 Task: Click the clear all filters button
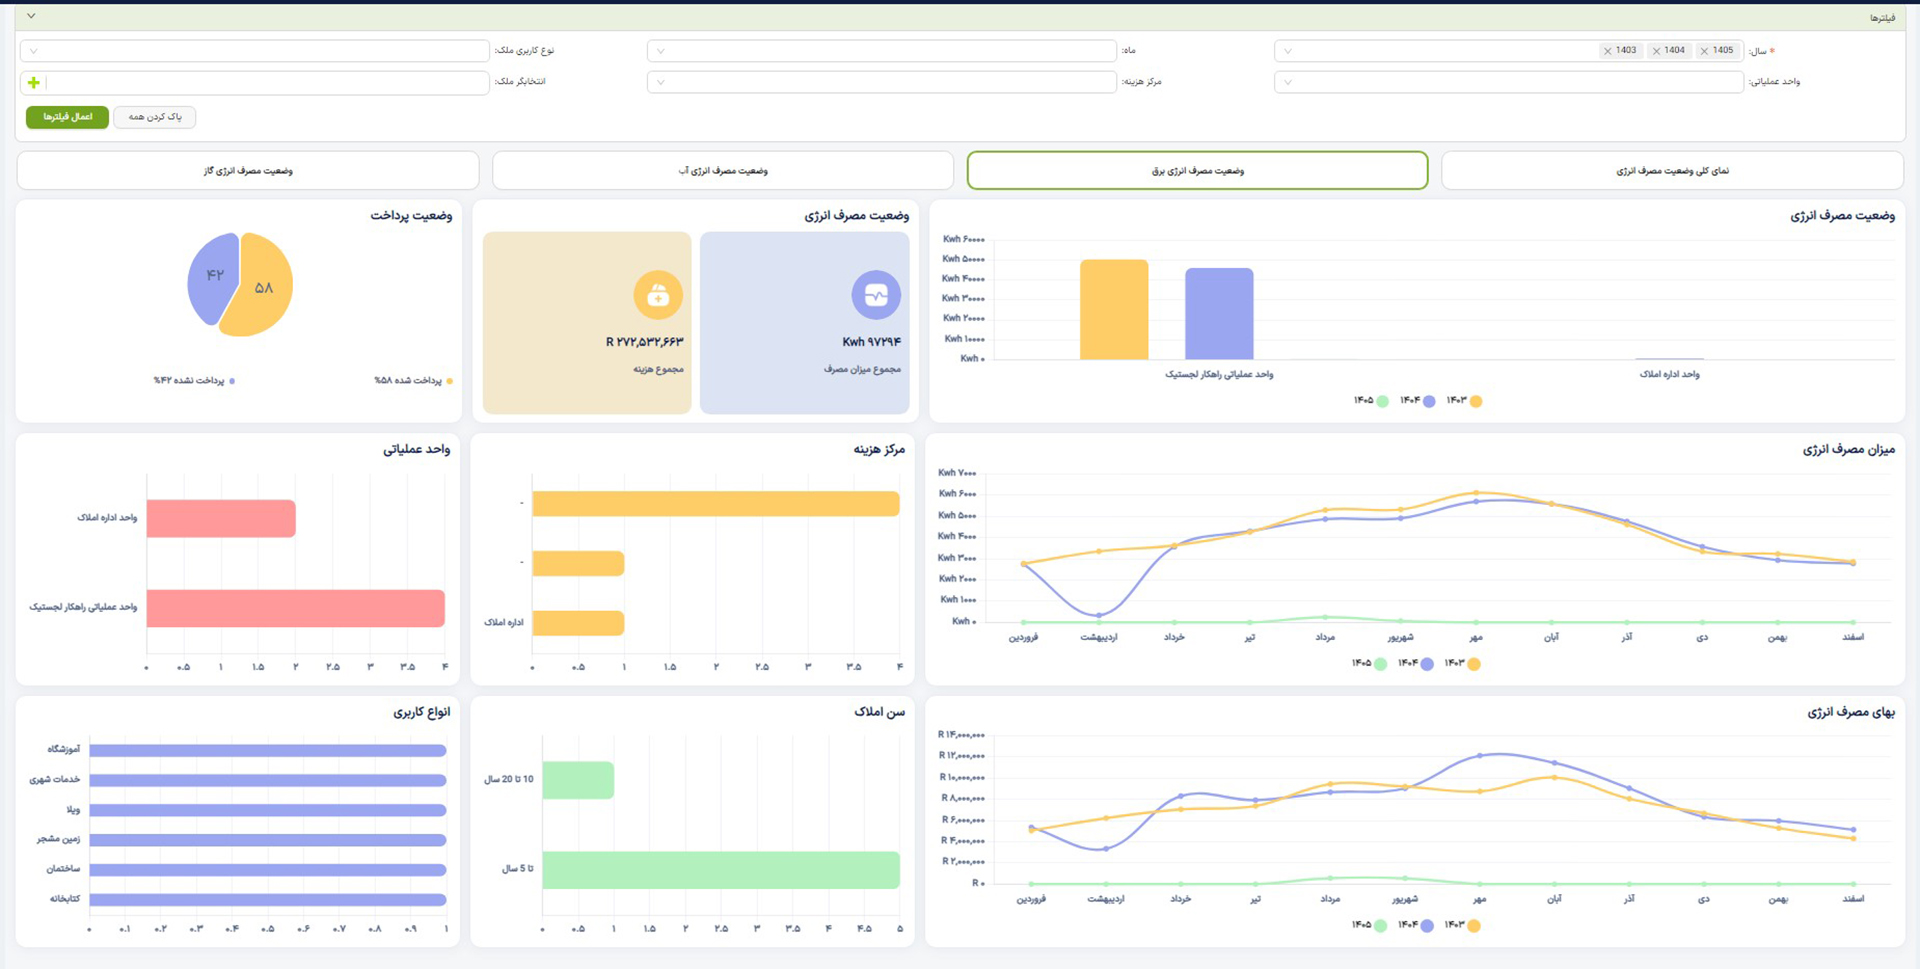click(x=155, y=117)
